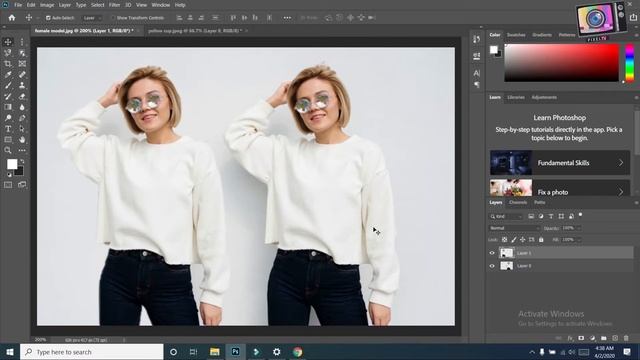Switch to the Swatches tab
The image size is (640, 360).
tap(516, 35)
